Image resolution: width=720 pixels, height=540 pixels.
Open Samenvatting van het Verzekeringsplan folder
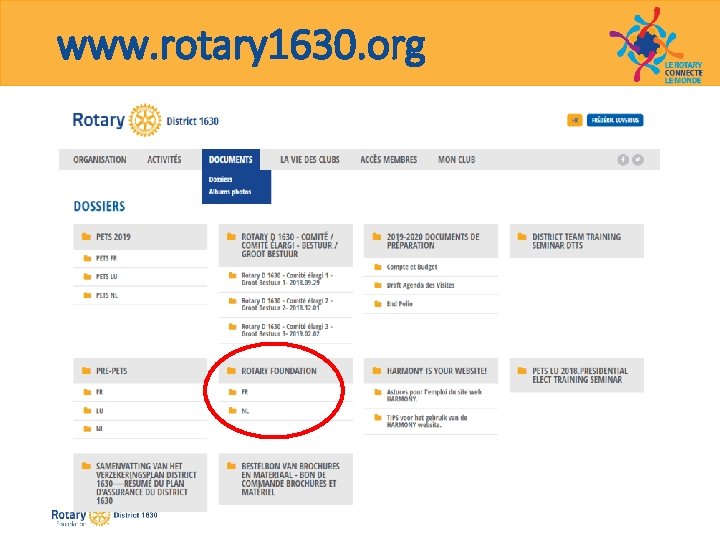140,483
